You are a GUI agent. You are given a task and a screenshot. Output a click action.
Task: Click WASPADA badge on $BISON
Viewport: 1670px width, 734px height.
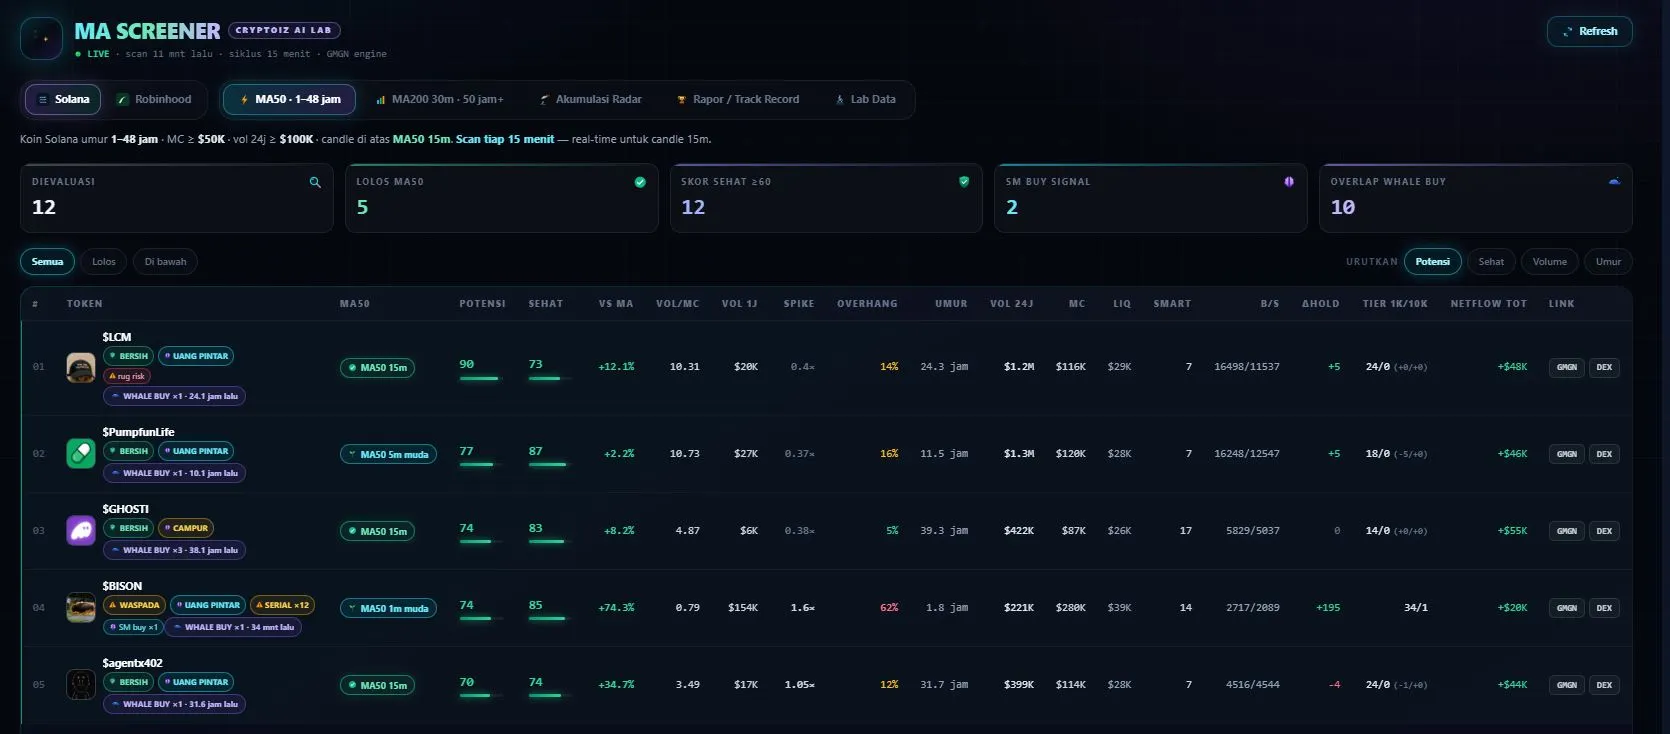(134, 605)
